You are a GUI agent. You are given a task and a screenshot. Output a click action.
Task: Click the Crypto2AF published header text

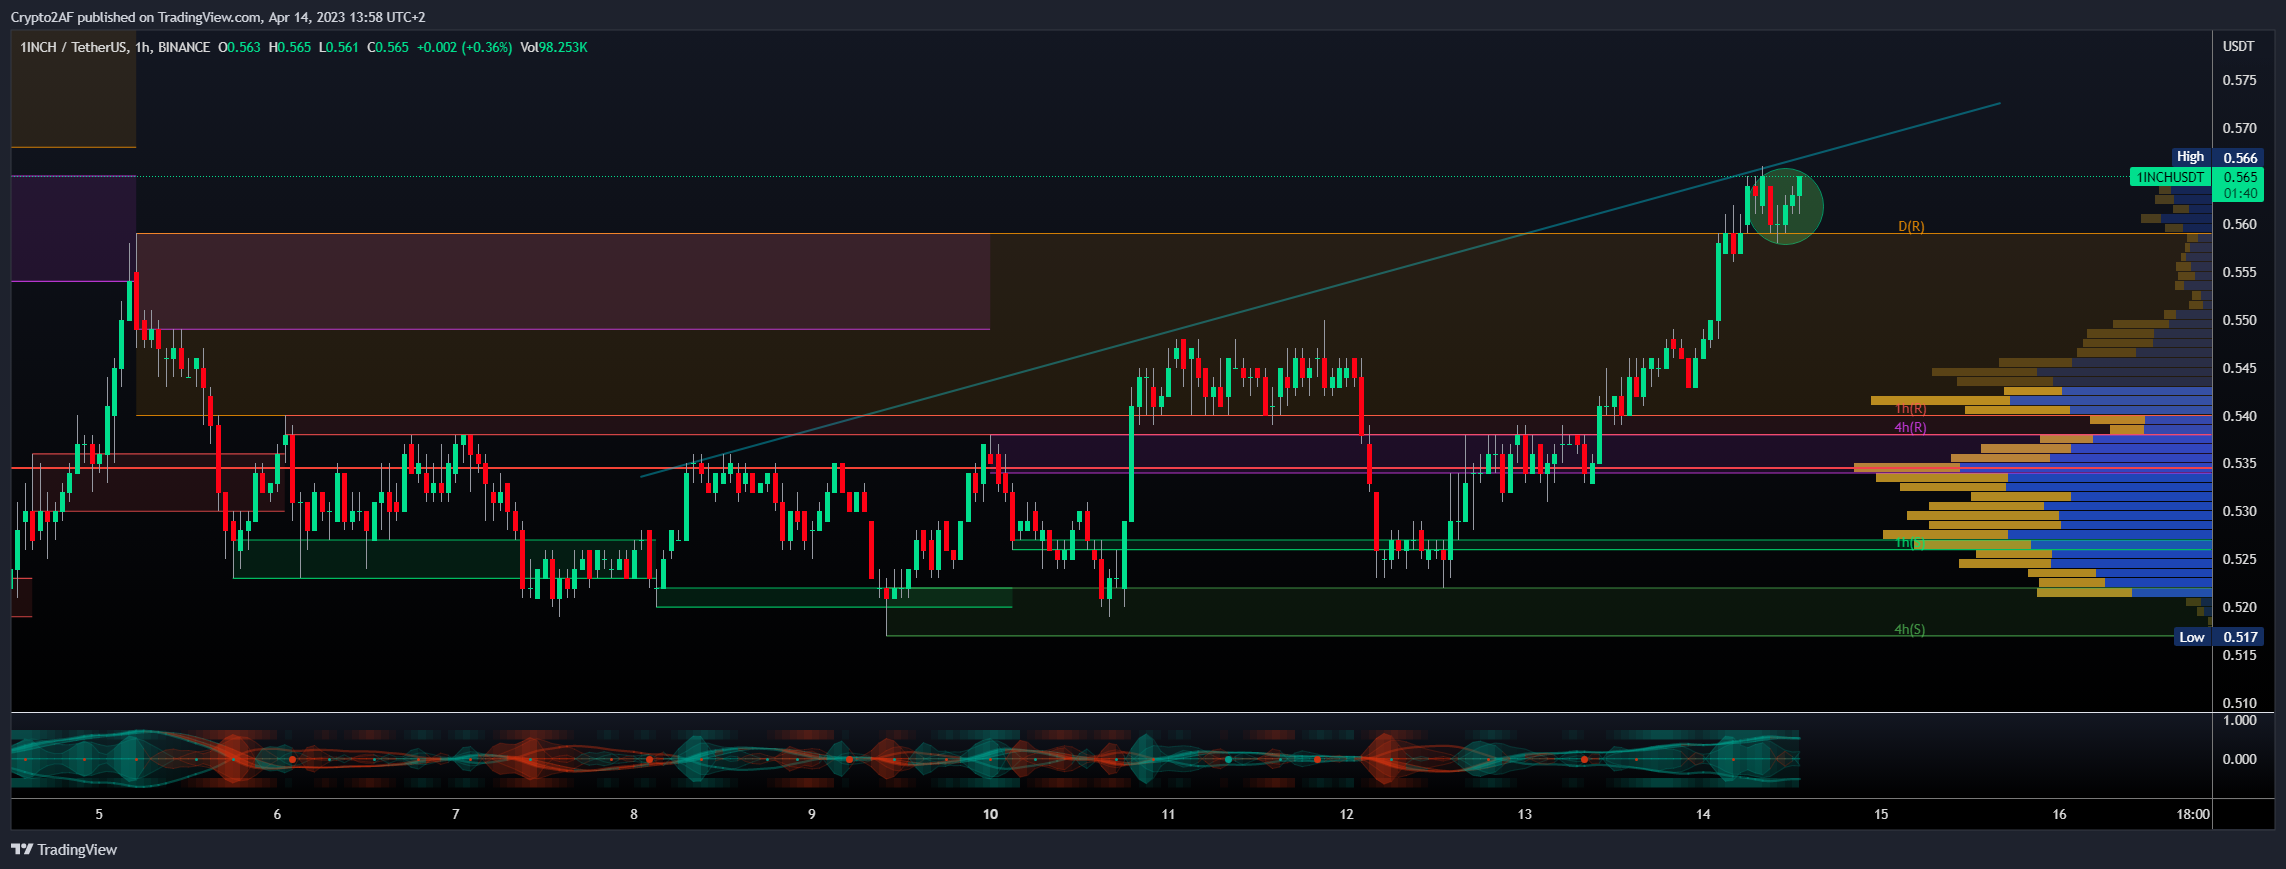coord(218,17)
